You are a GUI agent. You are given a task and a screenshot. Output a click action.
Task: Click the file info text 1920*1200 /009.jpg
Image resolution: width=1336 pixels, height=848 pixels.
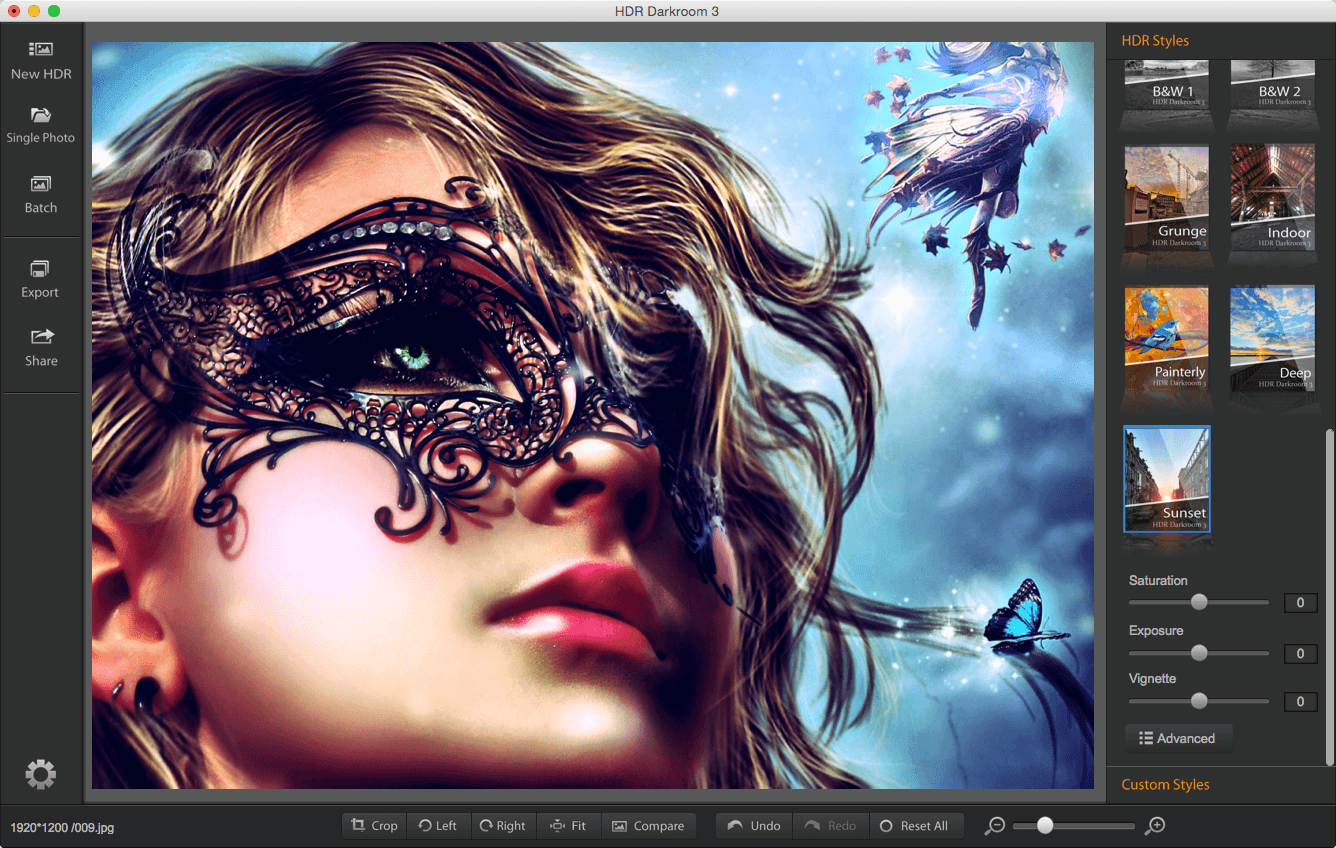[60, 828]
